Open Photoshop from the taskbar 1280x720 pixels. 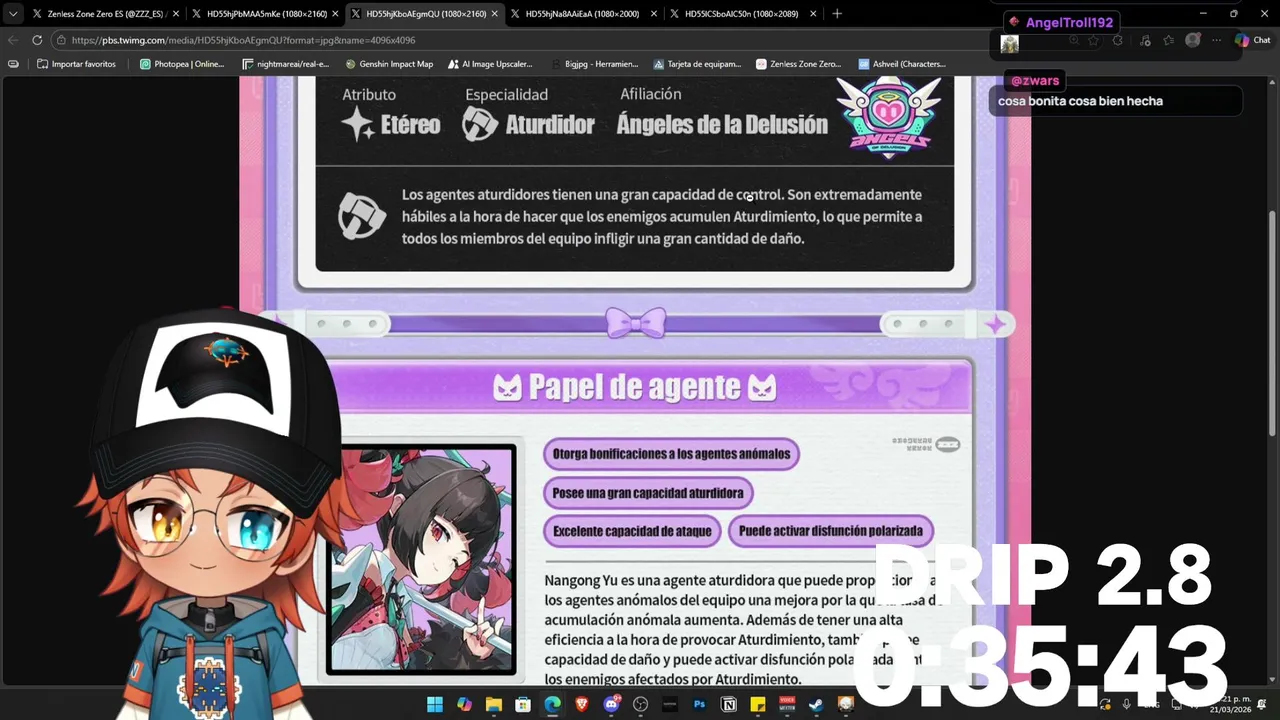[699, 705]
